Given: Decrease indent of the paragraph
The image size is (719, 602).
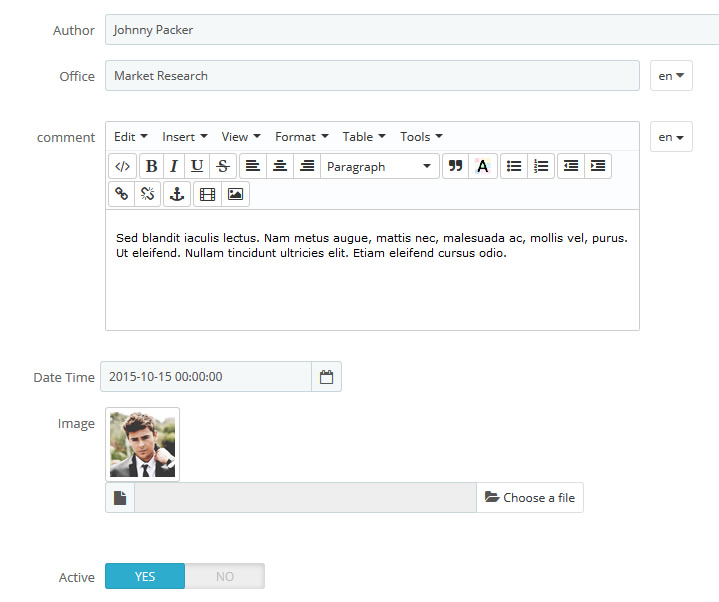Looking at the screenshot, I should point(571,166).
